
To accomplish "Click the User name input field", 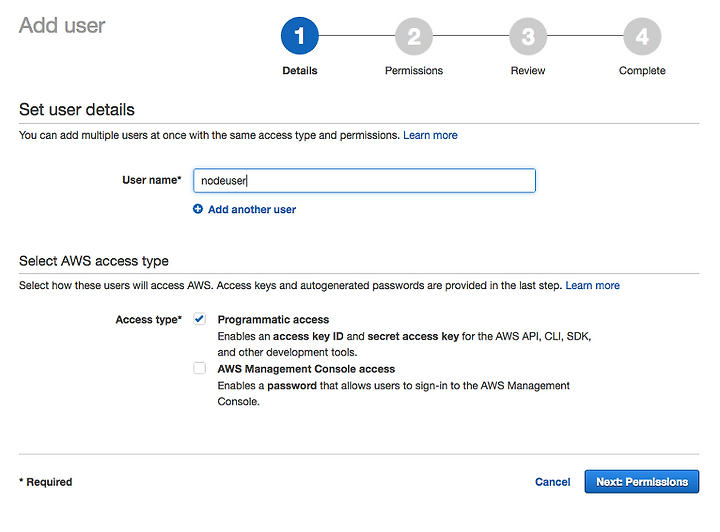I will [x=364, y=180].
